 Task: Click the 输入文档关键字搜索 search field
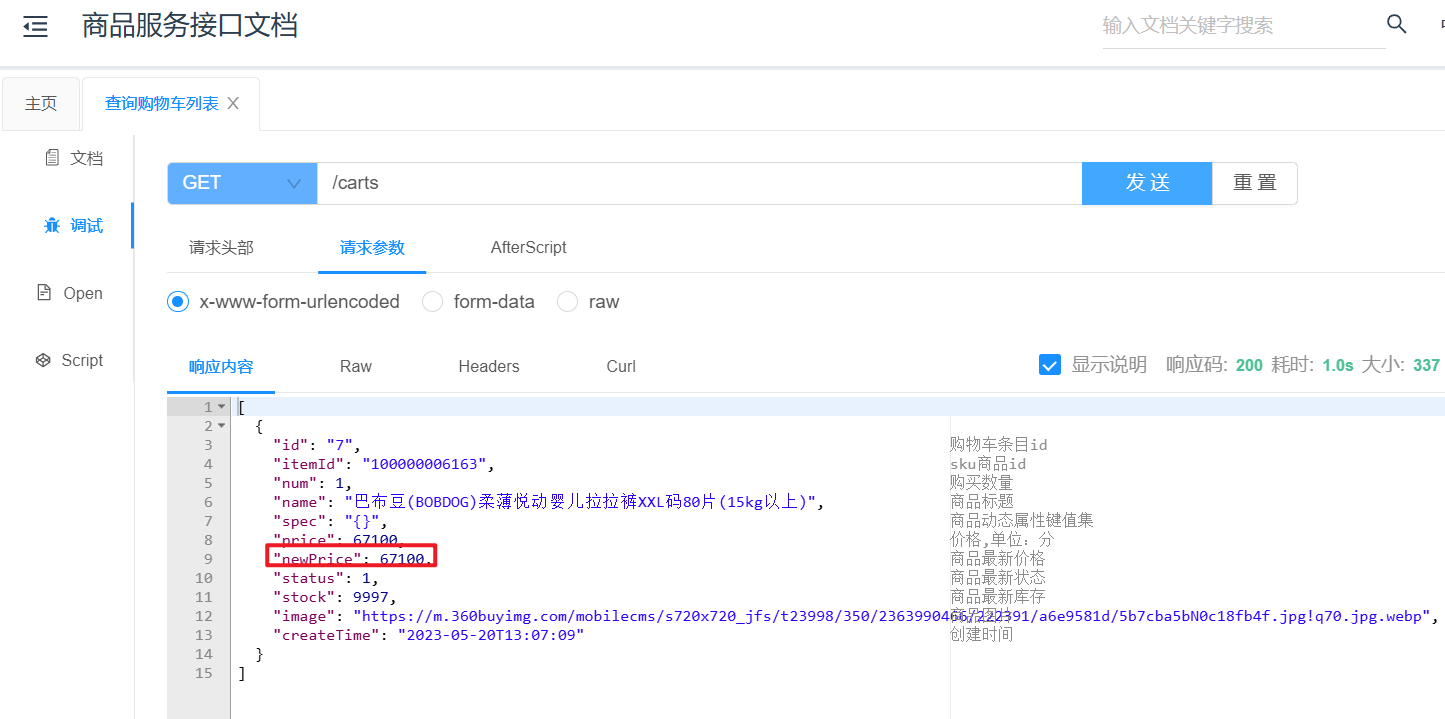tap(1243, 25)
